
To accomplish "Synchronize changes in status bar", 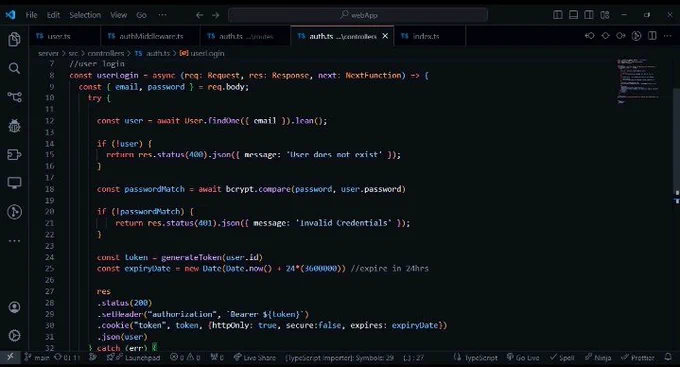I will (68, 357).
